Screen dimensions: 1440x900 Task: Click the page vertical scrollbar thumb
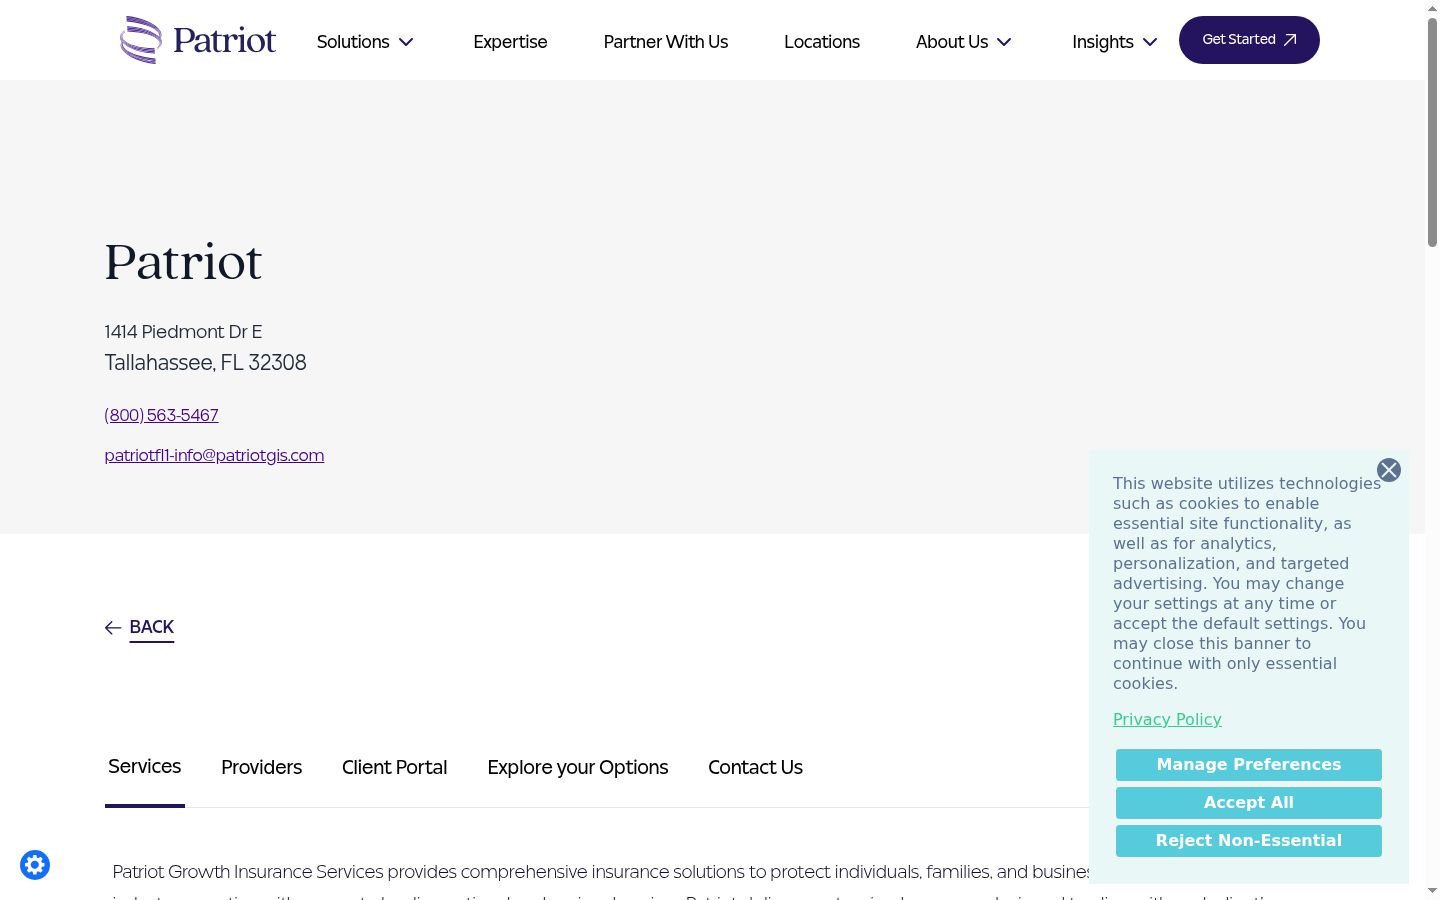click(x=1432, y=132)
